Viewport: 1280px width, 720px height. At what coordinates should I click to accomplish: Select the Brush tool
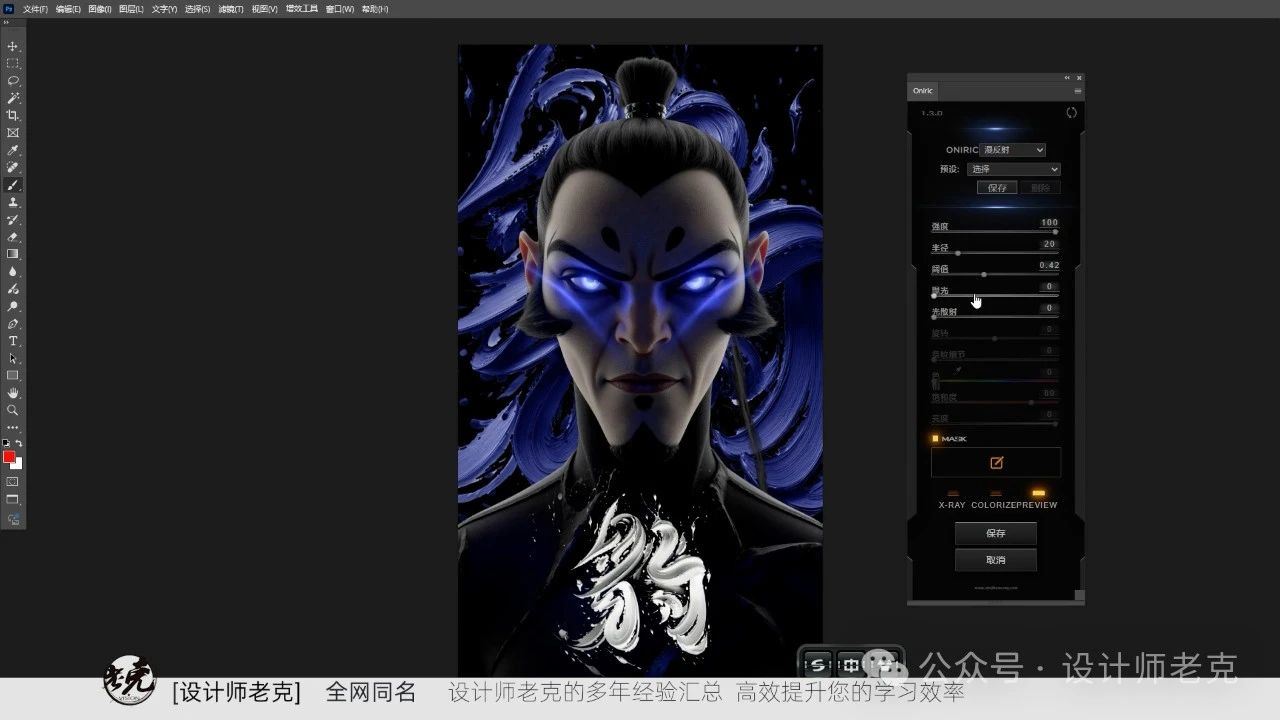13,185
